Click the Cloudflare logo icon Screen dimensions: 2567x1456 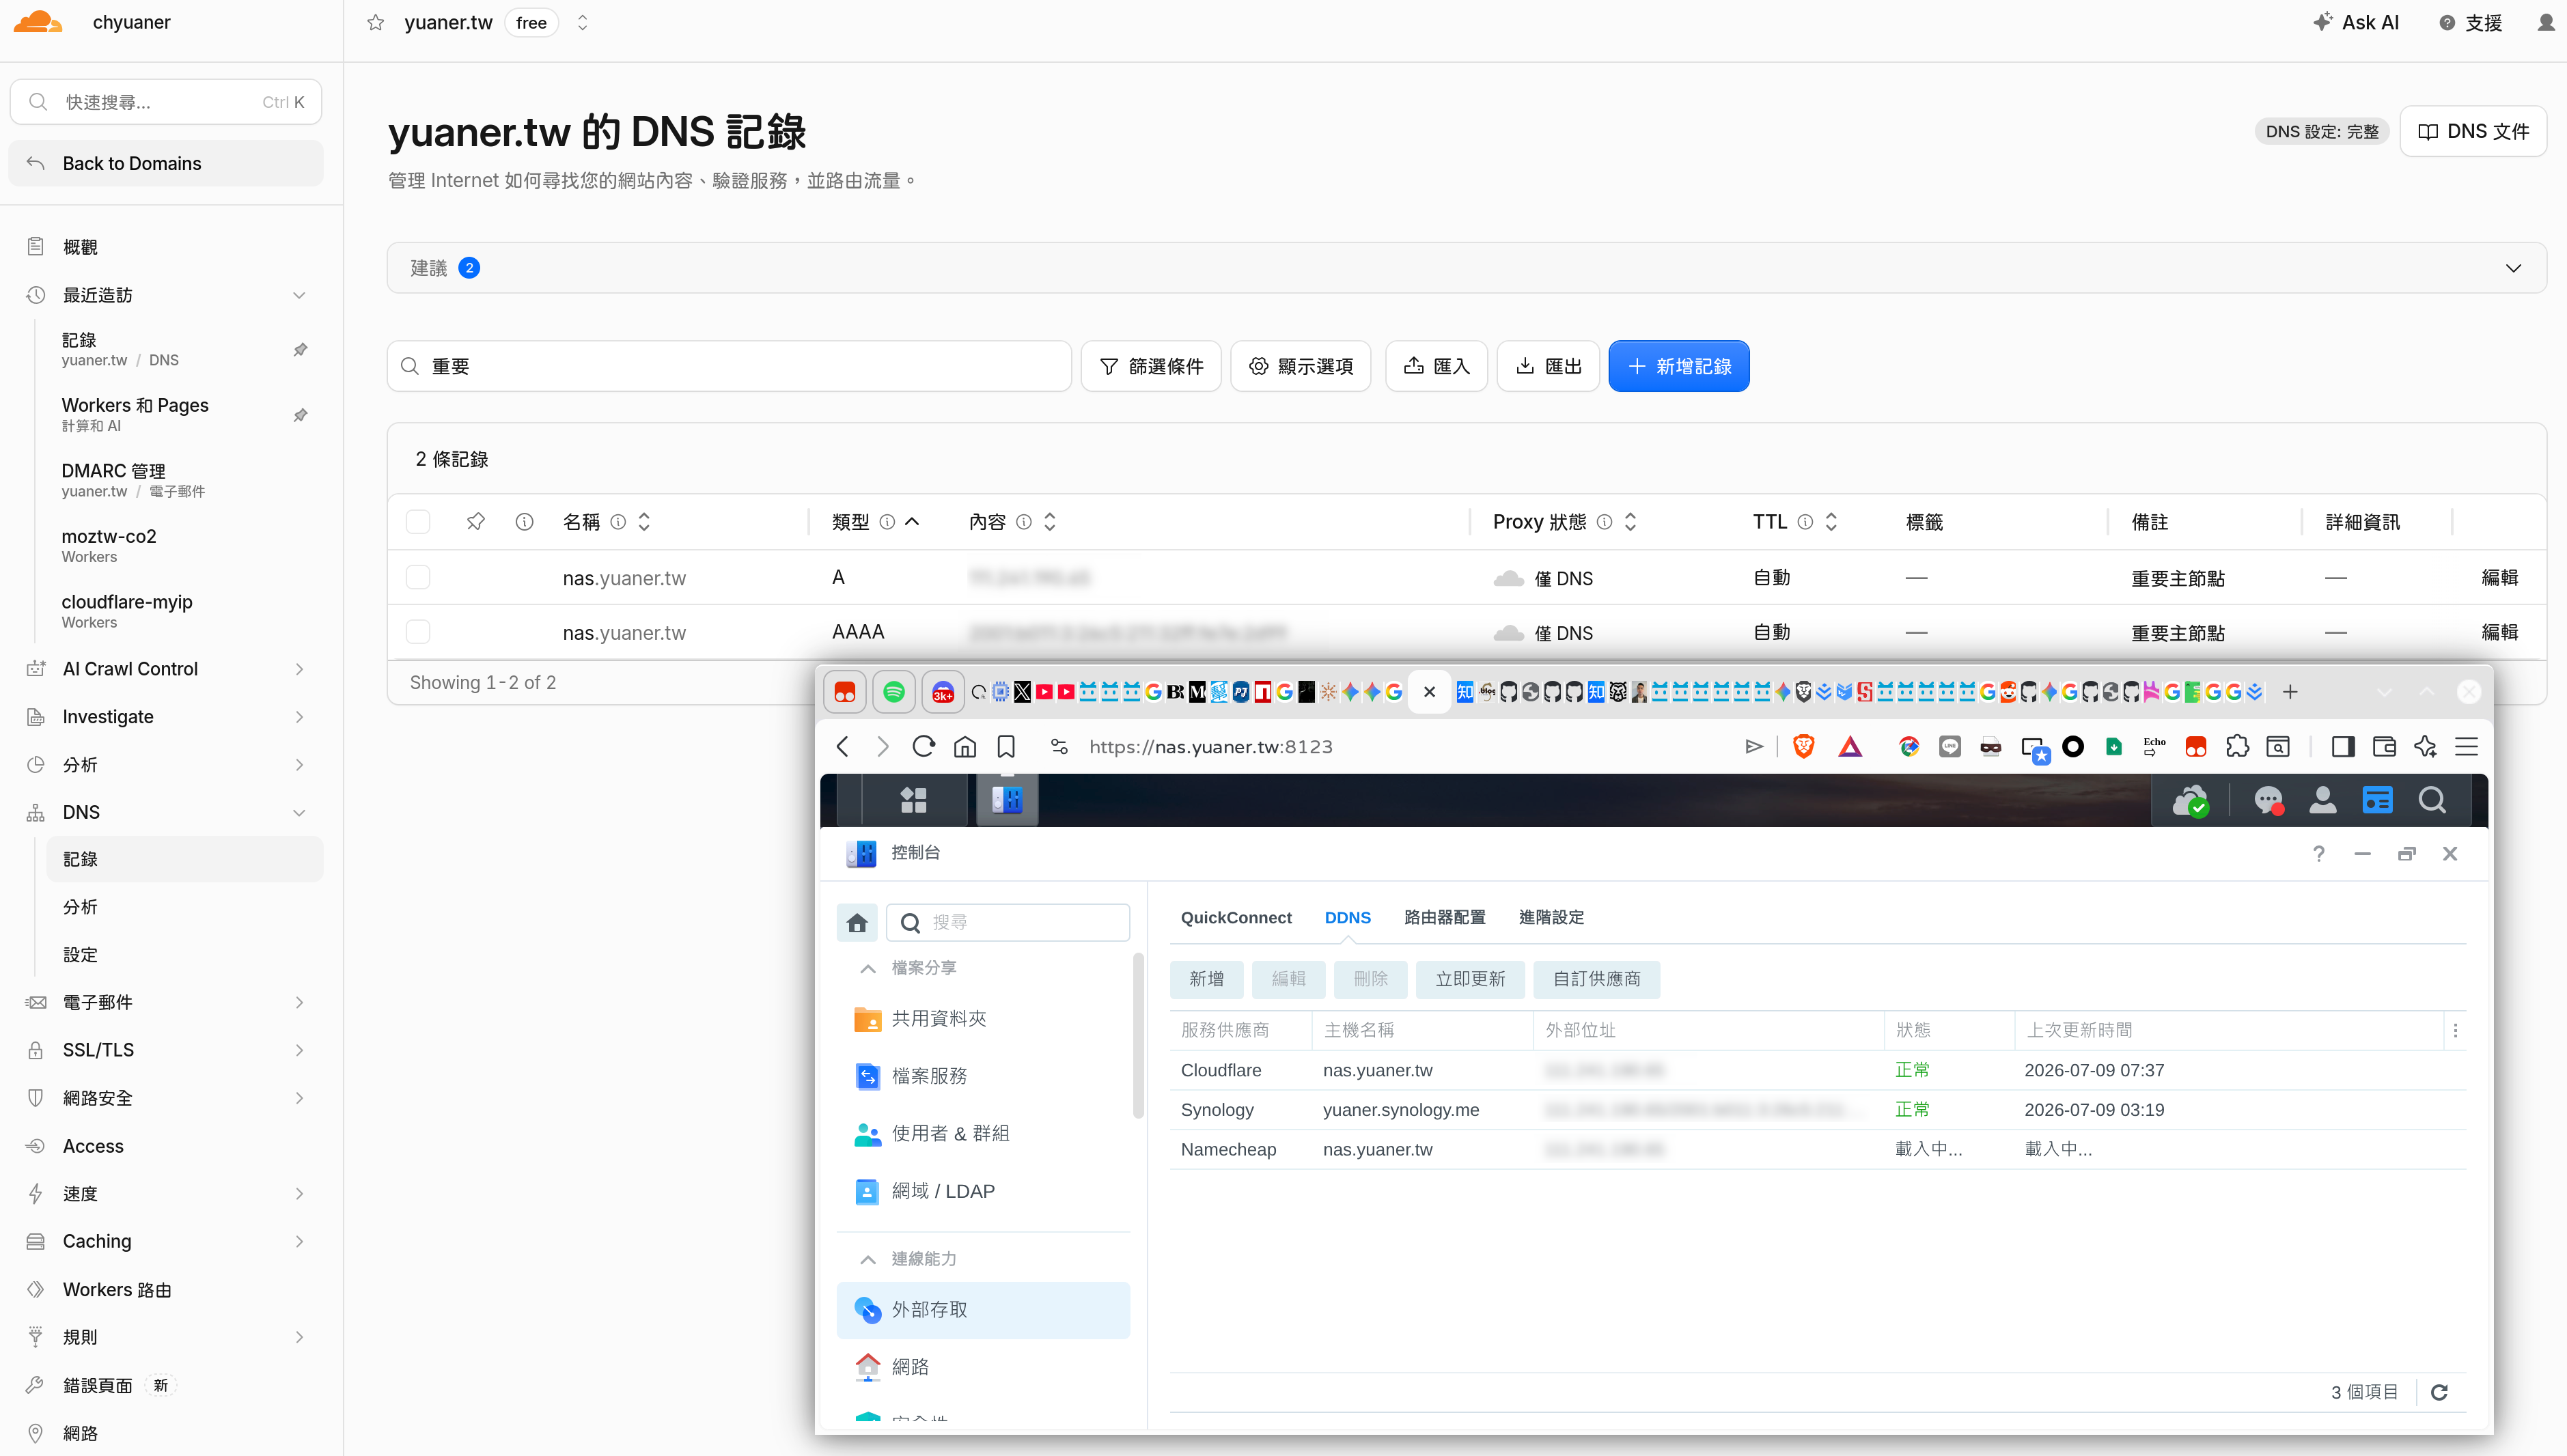point(38,22)
